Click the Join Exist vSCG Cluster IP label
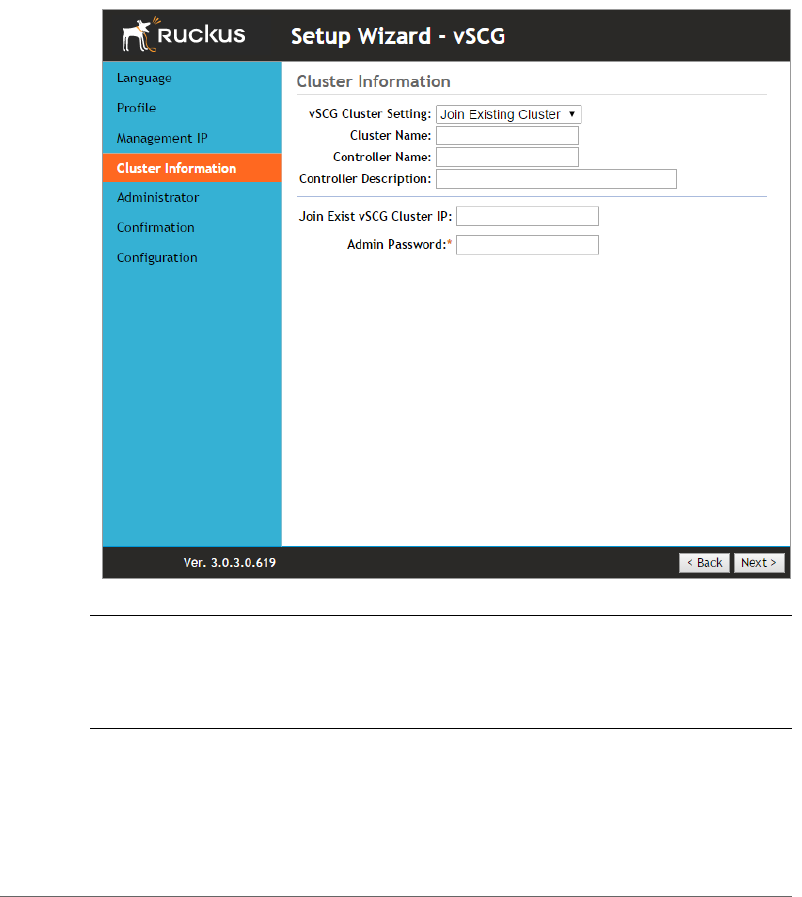The height and width of the screenshot is (897, 802). click(375, 217)
